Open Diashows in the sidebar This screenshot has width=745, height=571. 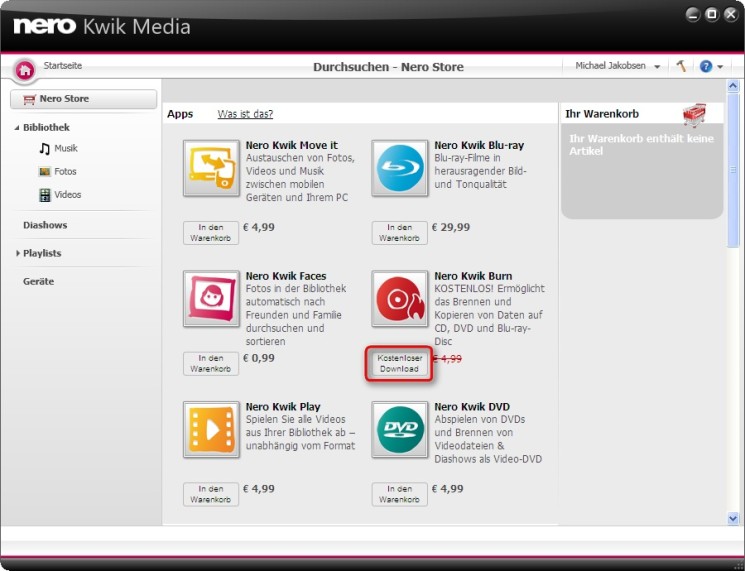[x=45, y=225]
